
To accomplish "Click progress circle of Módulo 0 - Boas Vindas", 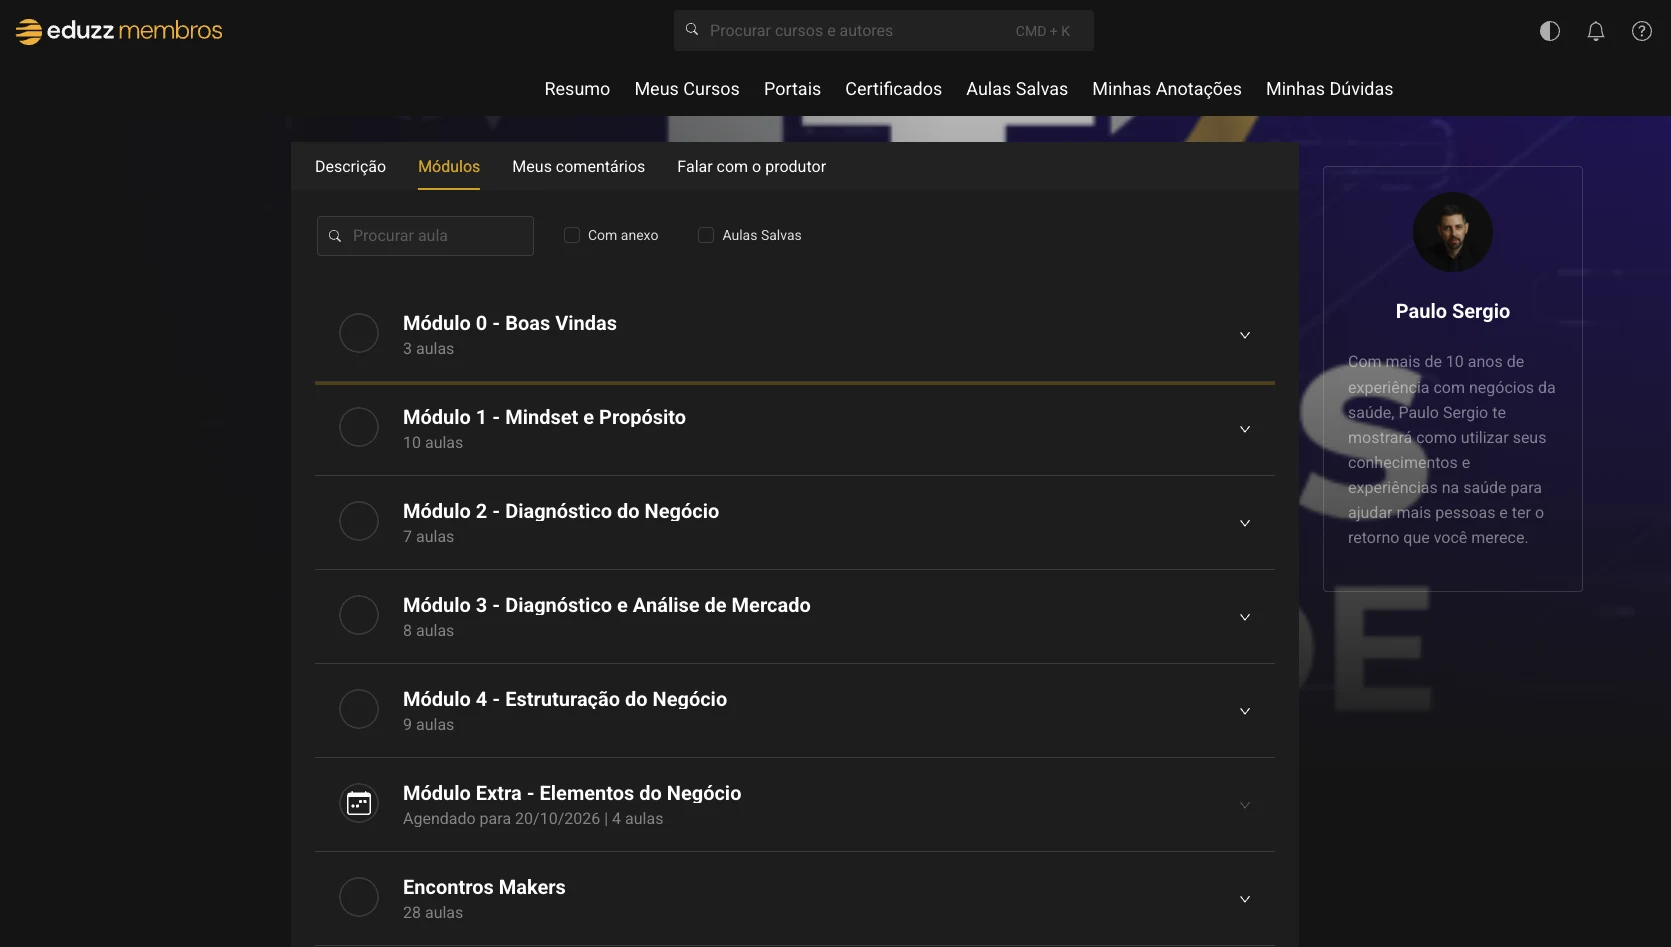I will click(x=359, y=333).
